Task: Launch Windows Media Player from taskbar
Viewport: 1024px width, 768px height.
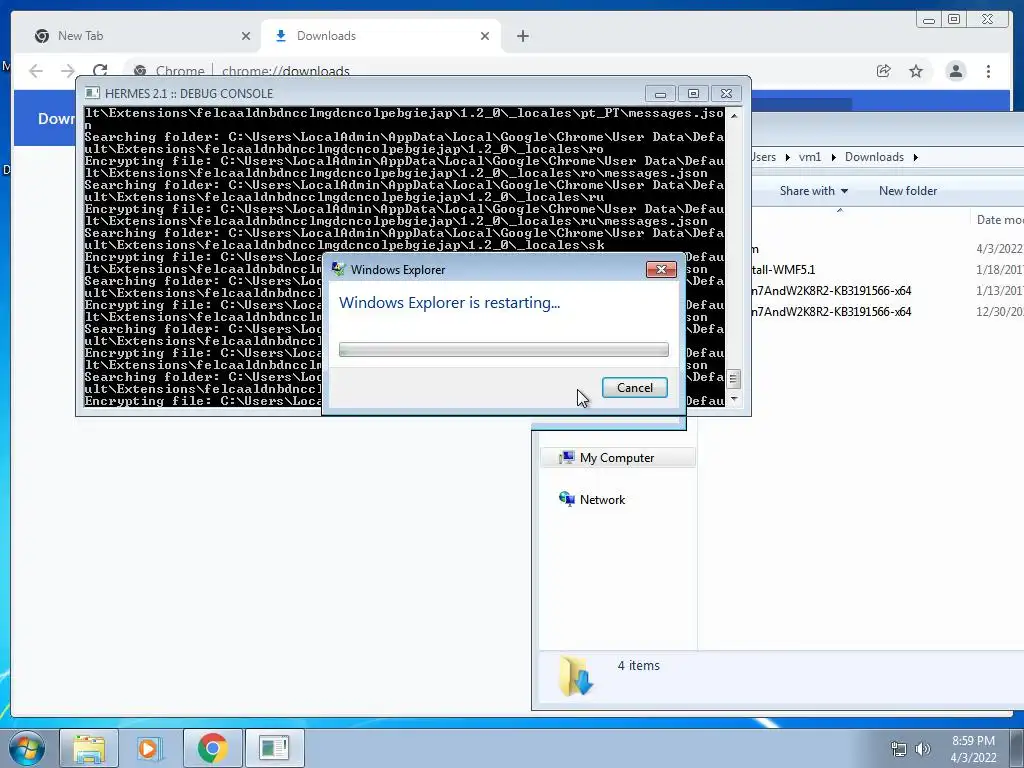Action: (x=150, y=748)
